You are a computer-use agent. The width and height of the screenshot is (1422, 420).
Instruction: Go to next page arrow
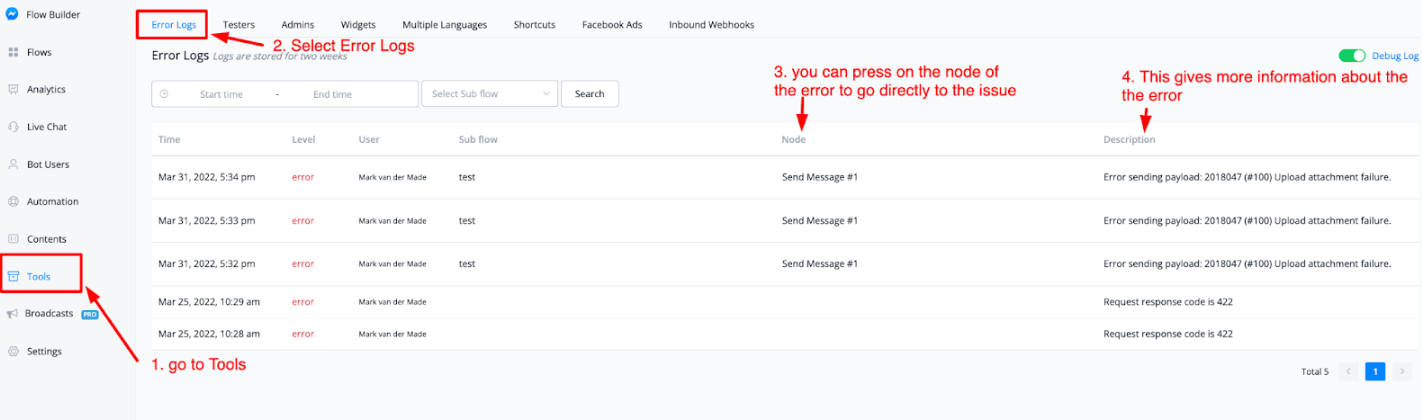(x=1402, y=372)
